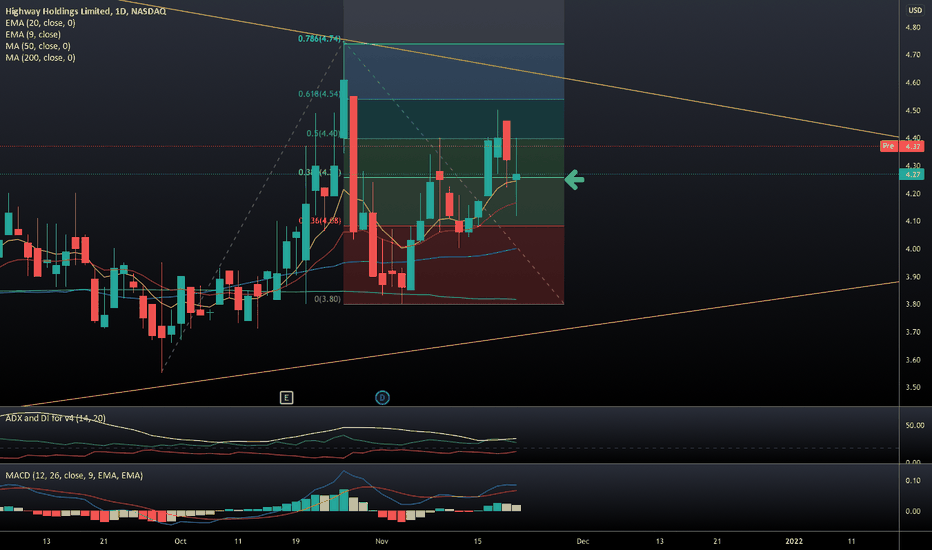The image size is (932, 550).
Task: Select the 0(3.80) Fibonacci level label
Action: [328, 299]
